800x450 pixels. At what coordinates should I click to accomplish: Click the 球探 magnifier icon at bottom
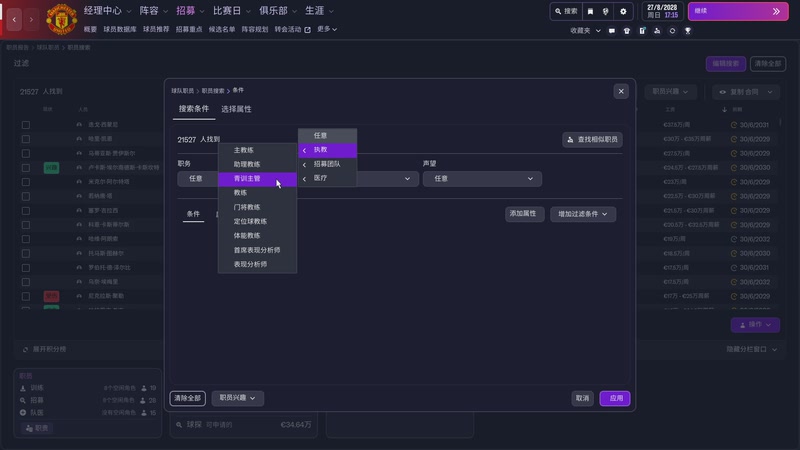point(179,424)
